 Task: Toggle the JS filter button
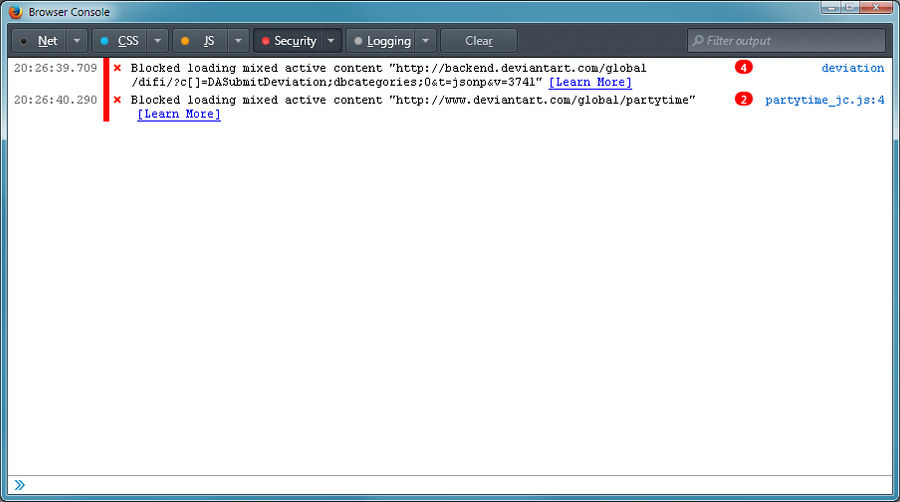200,41
